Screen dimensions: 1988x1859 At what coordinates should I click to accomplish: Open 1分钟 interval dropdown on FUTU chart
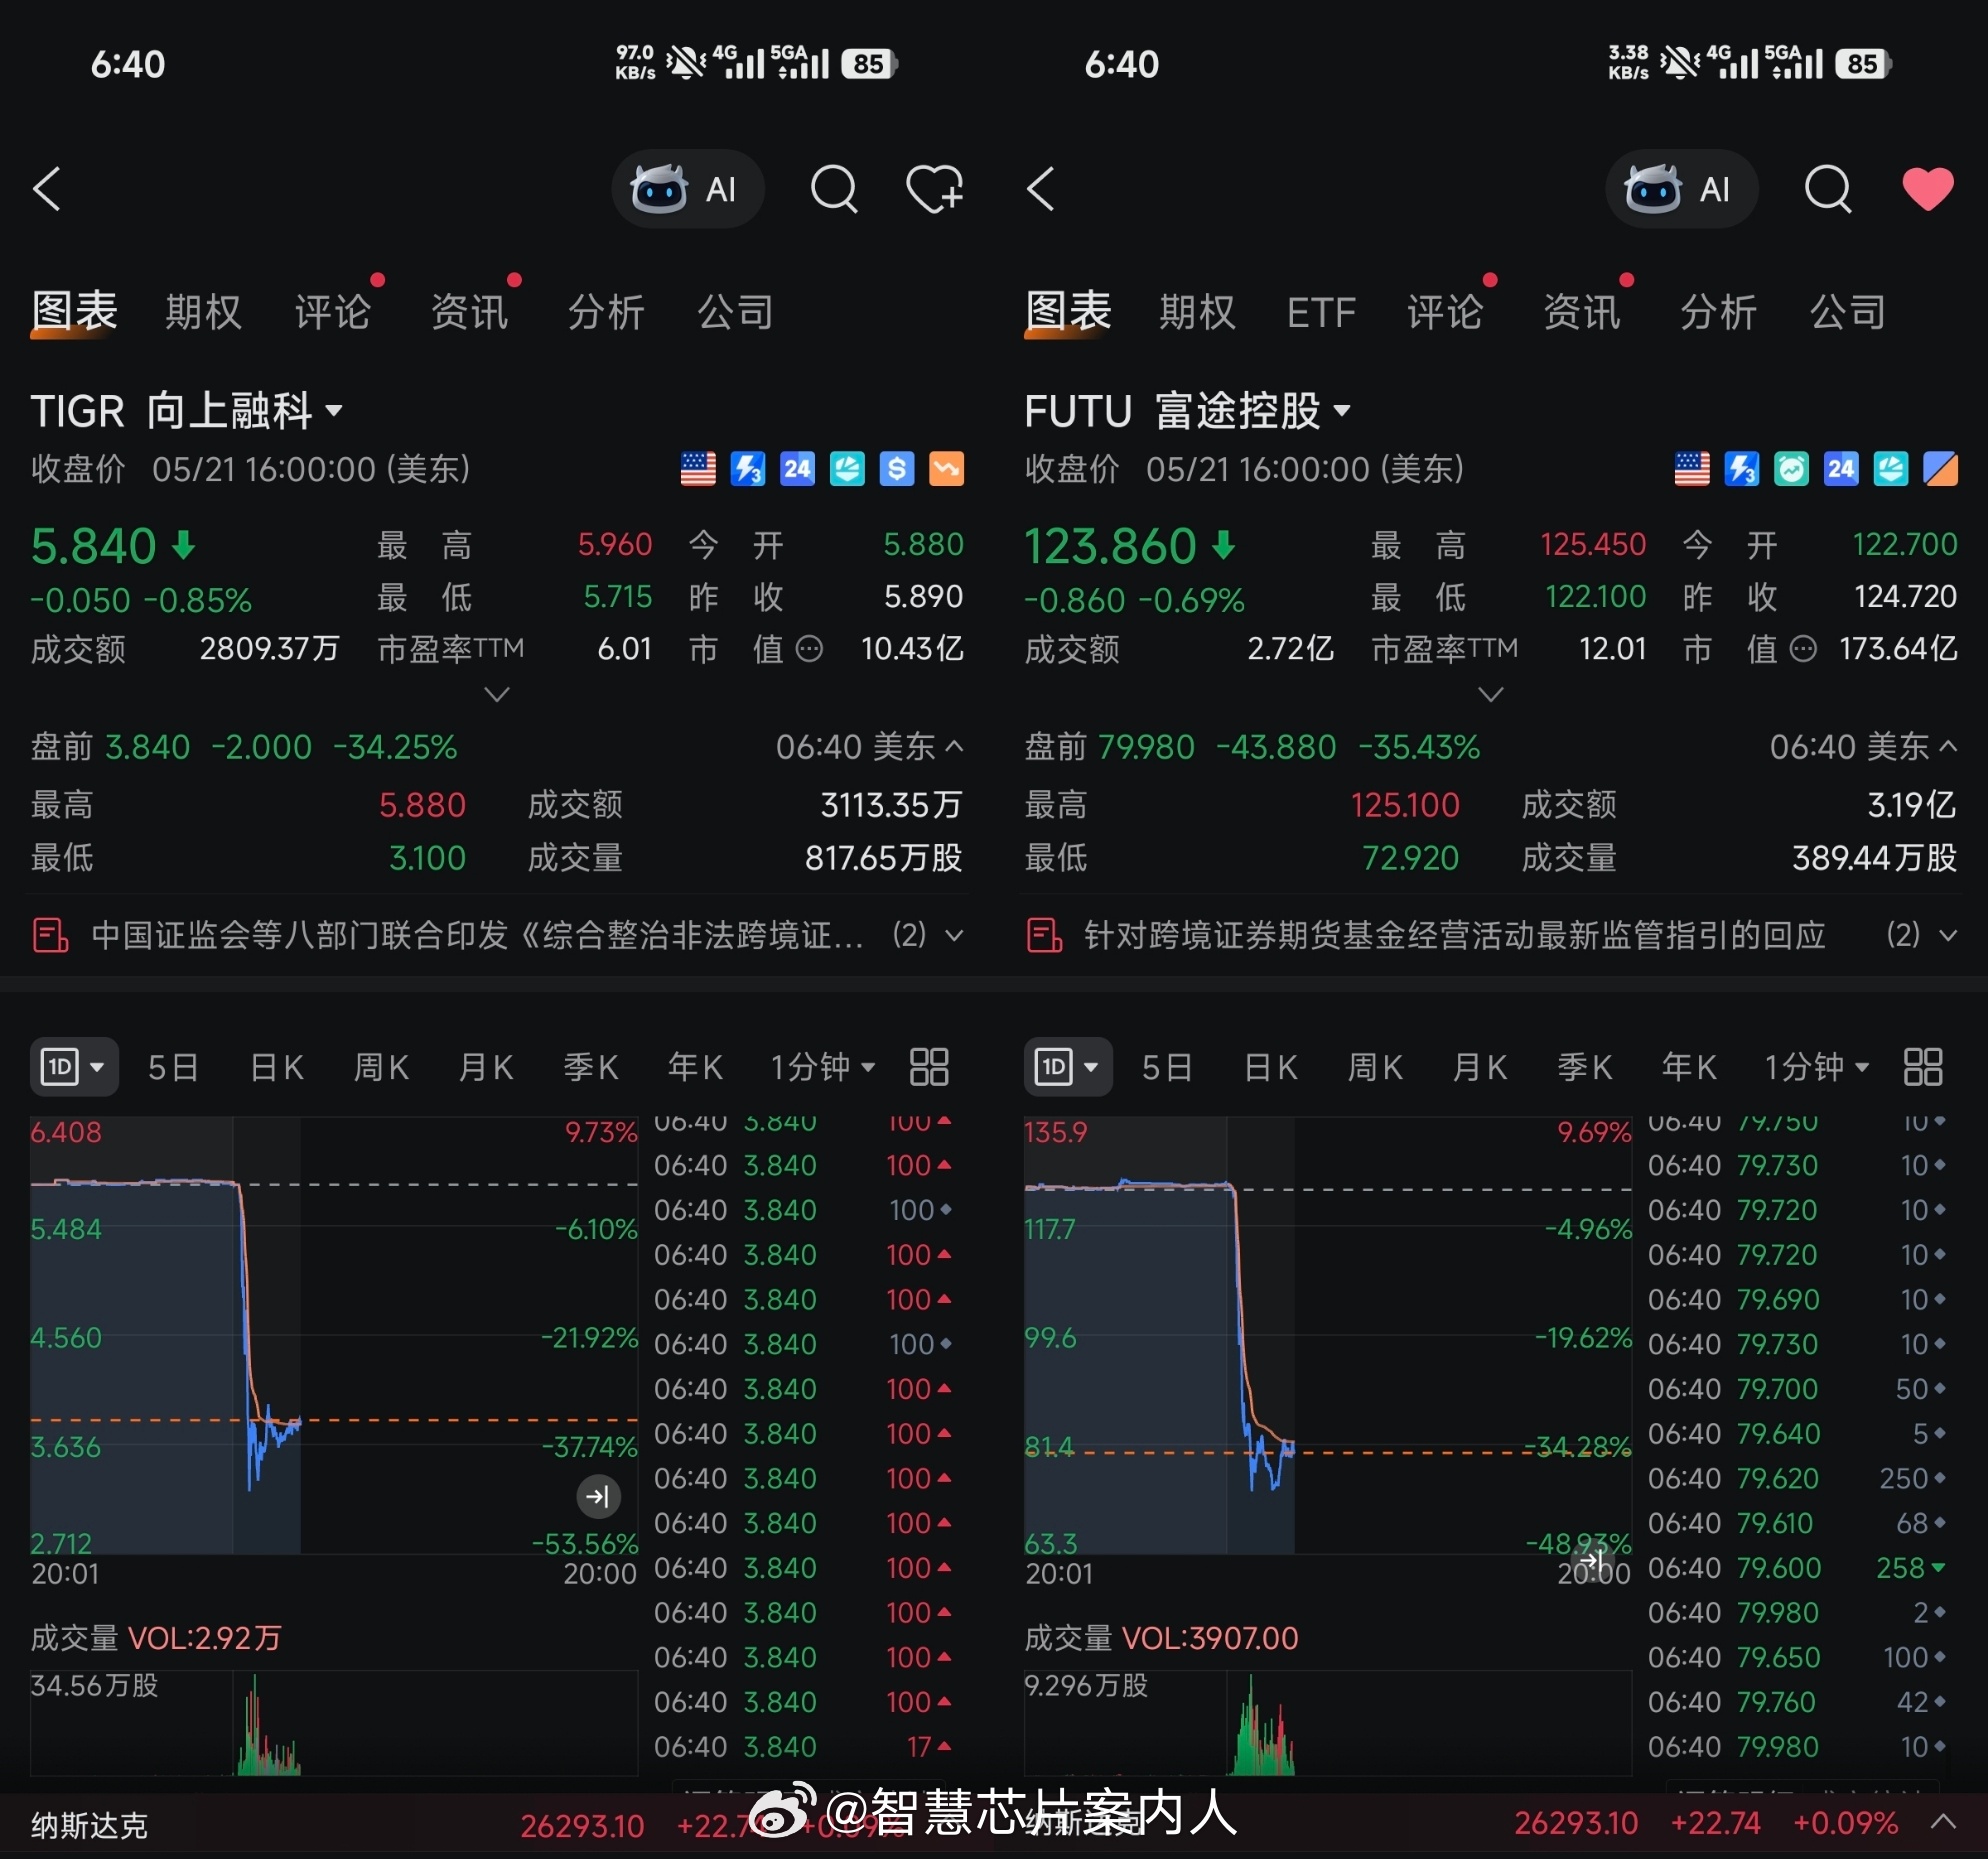point(1817,1067)
